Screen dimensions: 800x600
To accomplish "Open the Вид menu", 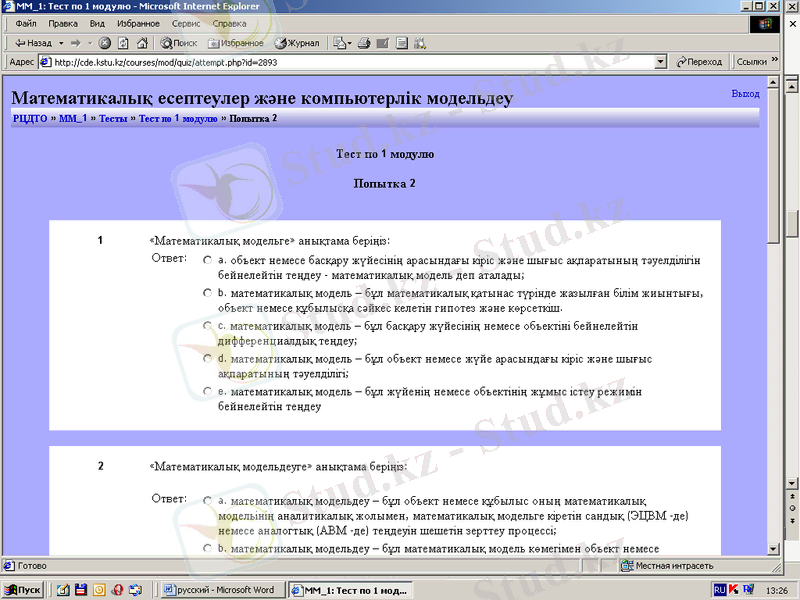I will point(97,23).
